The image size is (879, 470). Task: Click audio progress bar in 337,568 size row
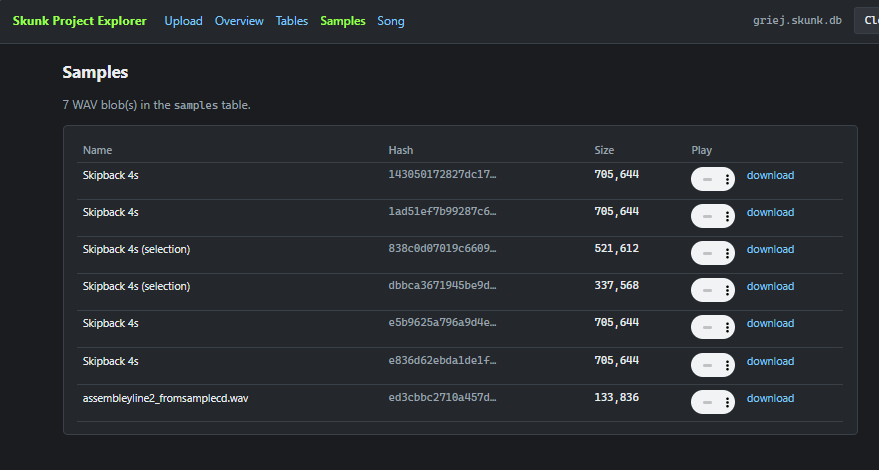[x=707, y=291]
